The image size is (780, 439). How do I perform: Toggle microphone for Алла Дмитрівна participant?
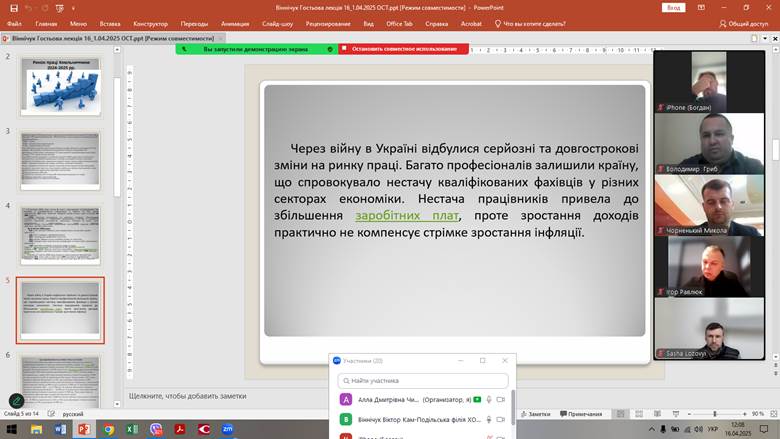[489, 400]
